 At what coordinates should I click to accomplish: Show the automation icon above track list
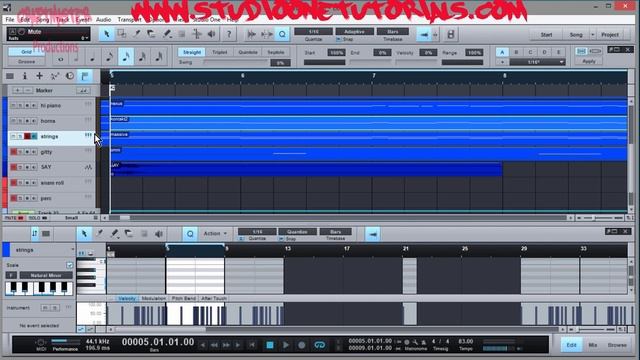click(x=55, y=76)
